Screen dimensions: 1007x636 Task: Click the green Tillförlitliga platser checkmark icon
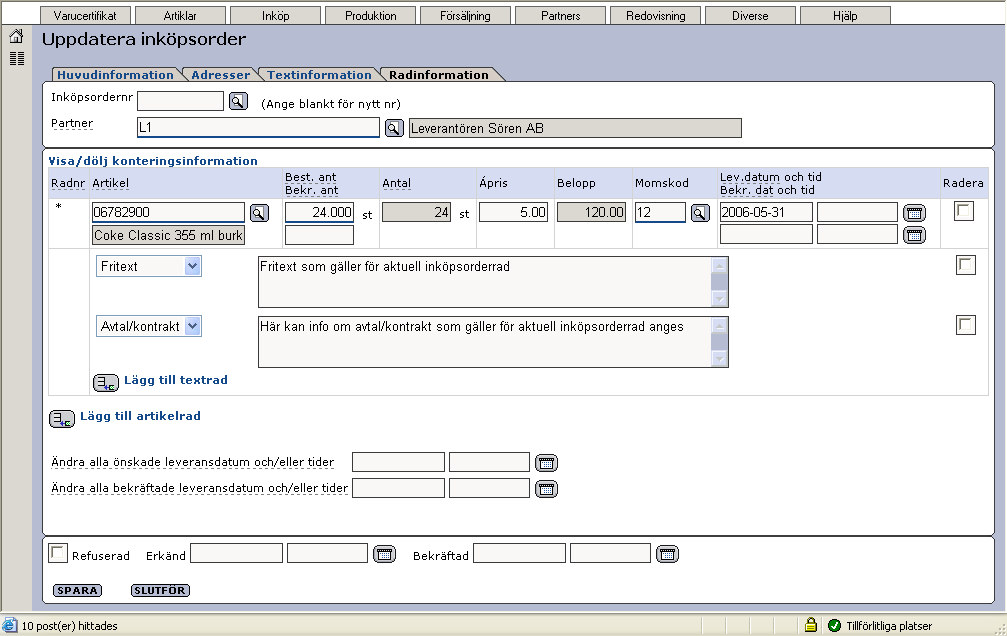(834, 625)
